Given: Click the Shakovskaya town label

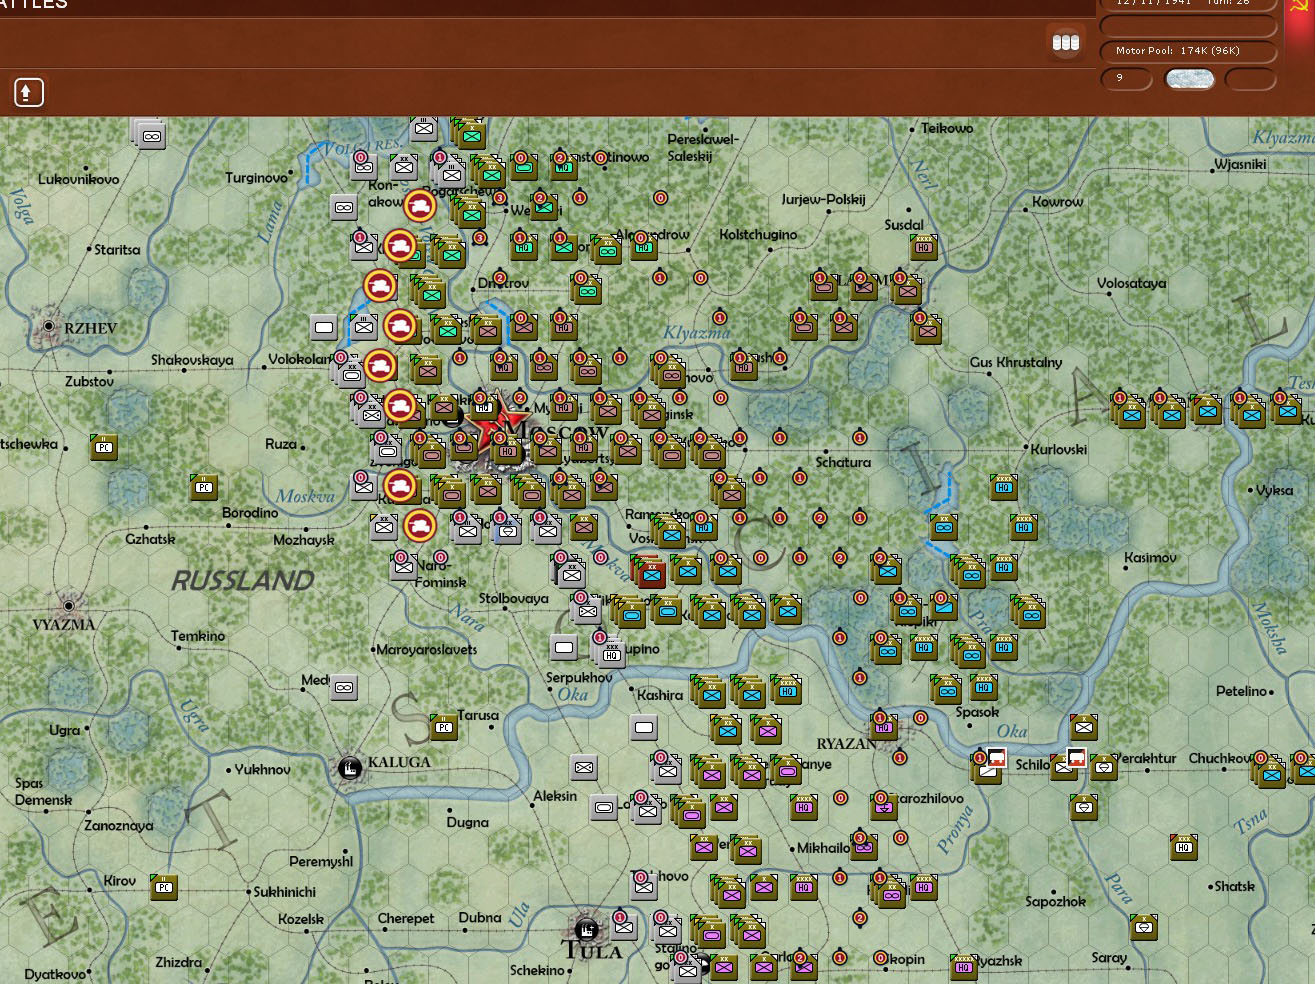Looking at the screenshot, I should (x=192, y=360).
